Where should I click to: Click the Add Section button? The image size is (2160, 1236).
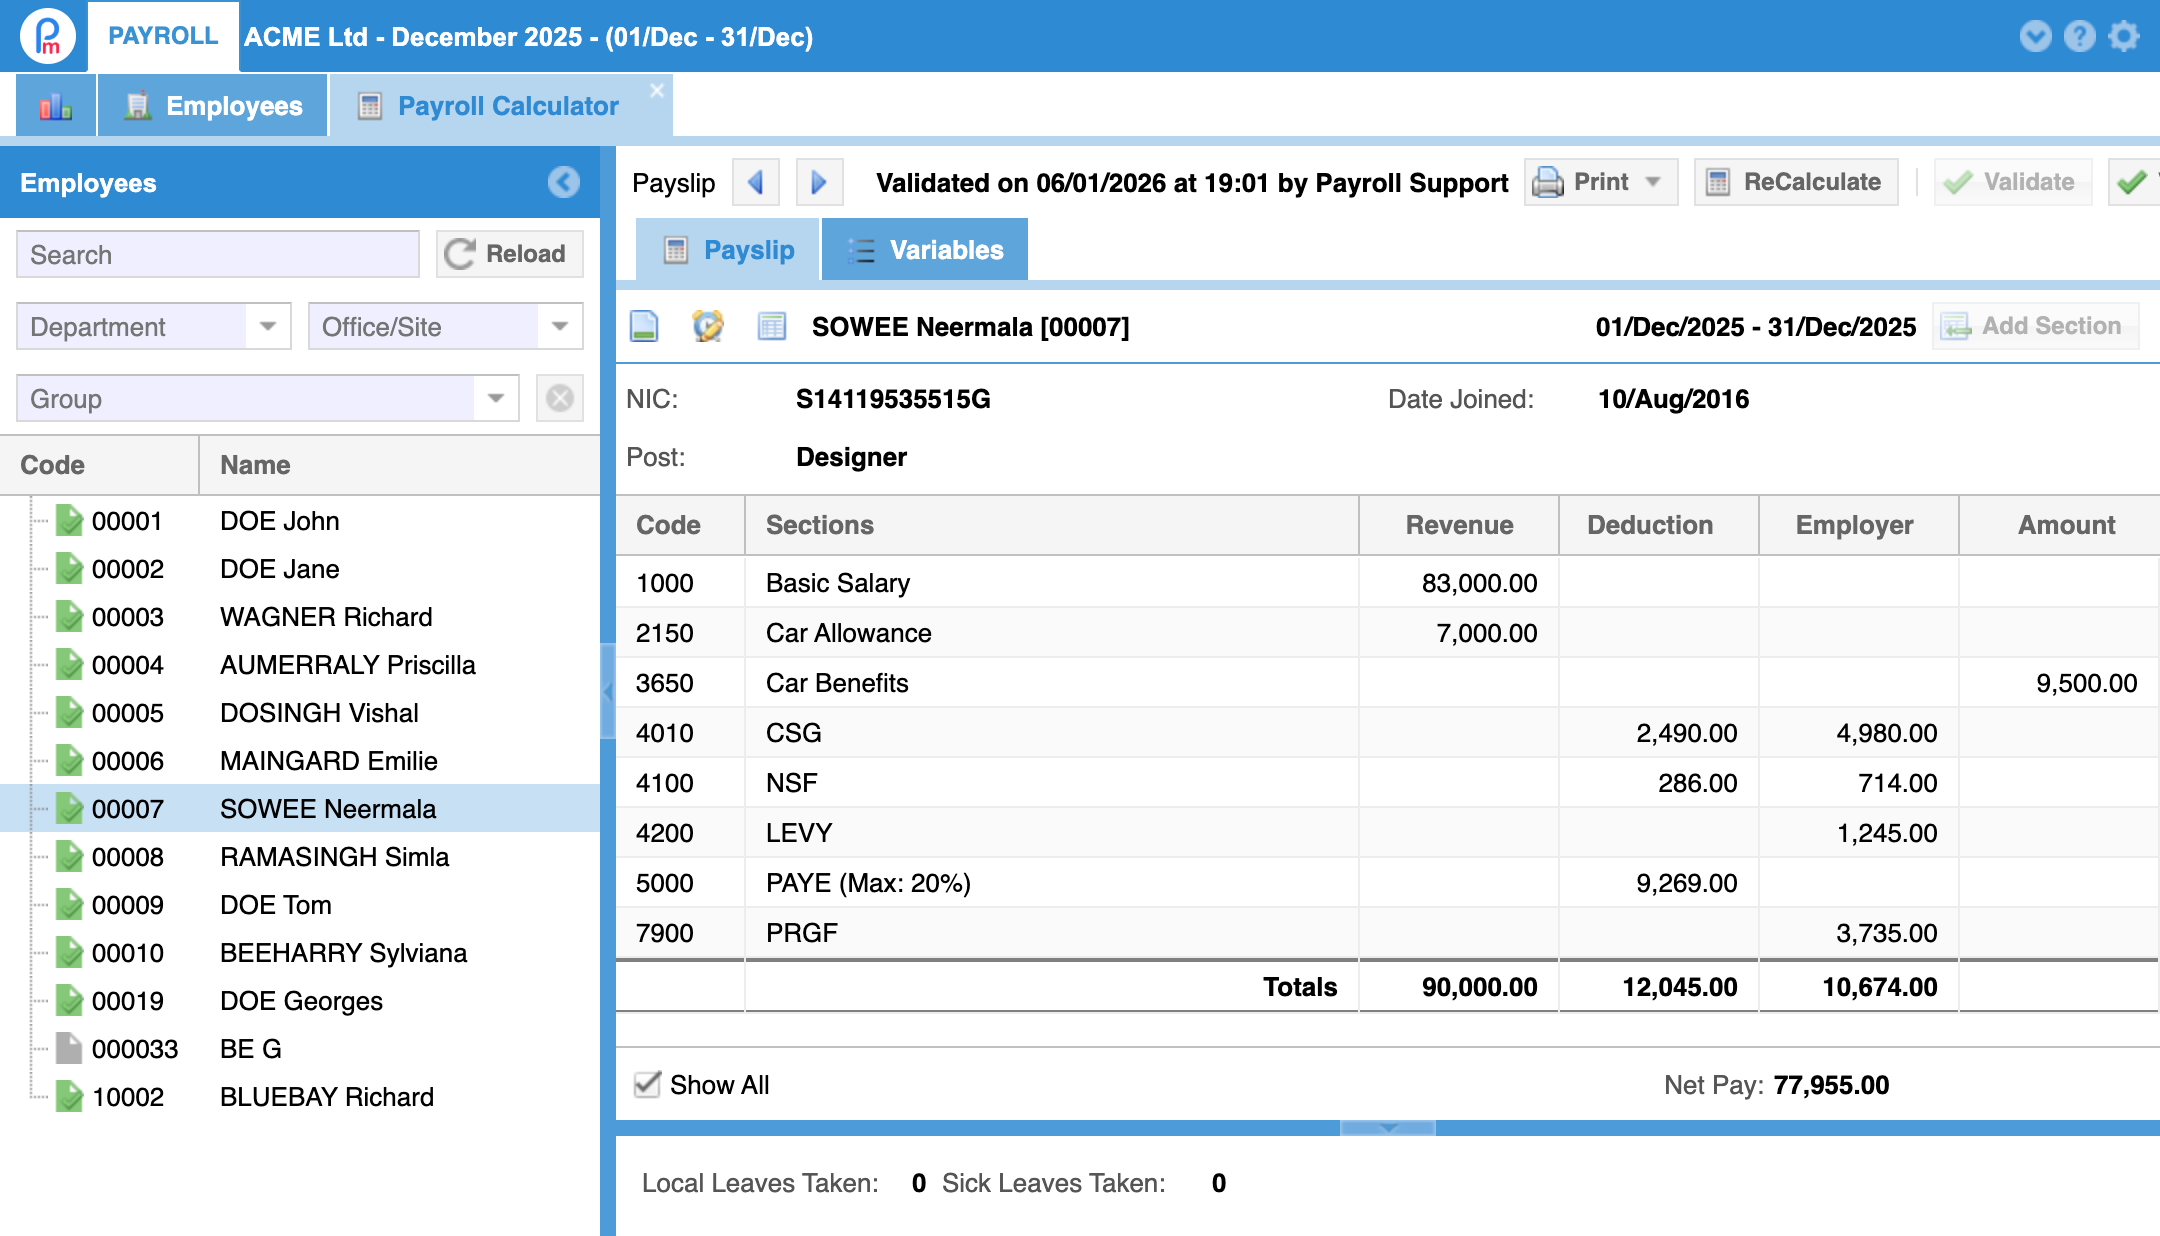tap(2035, 326)
